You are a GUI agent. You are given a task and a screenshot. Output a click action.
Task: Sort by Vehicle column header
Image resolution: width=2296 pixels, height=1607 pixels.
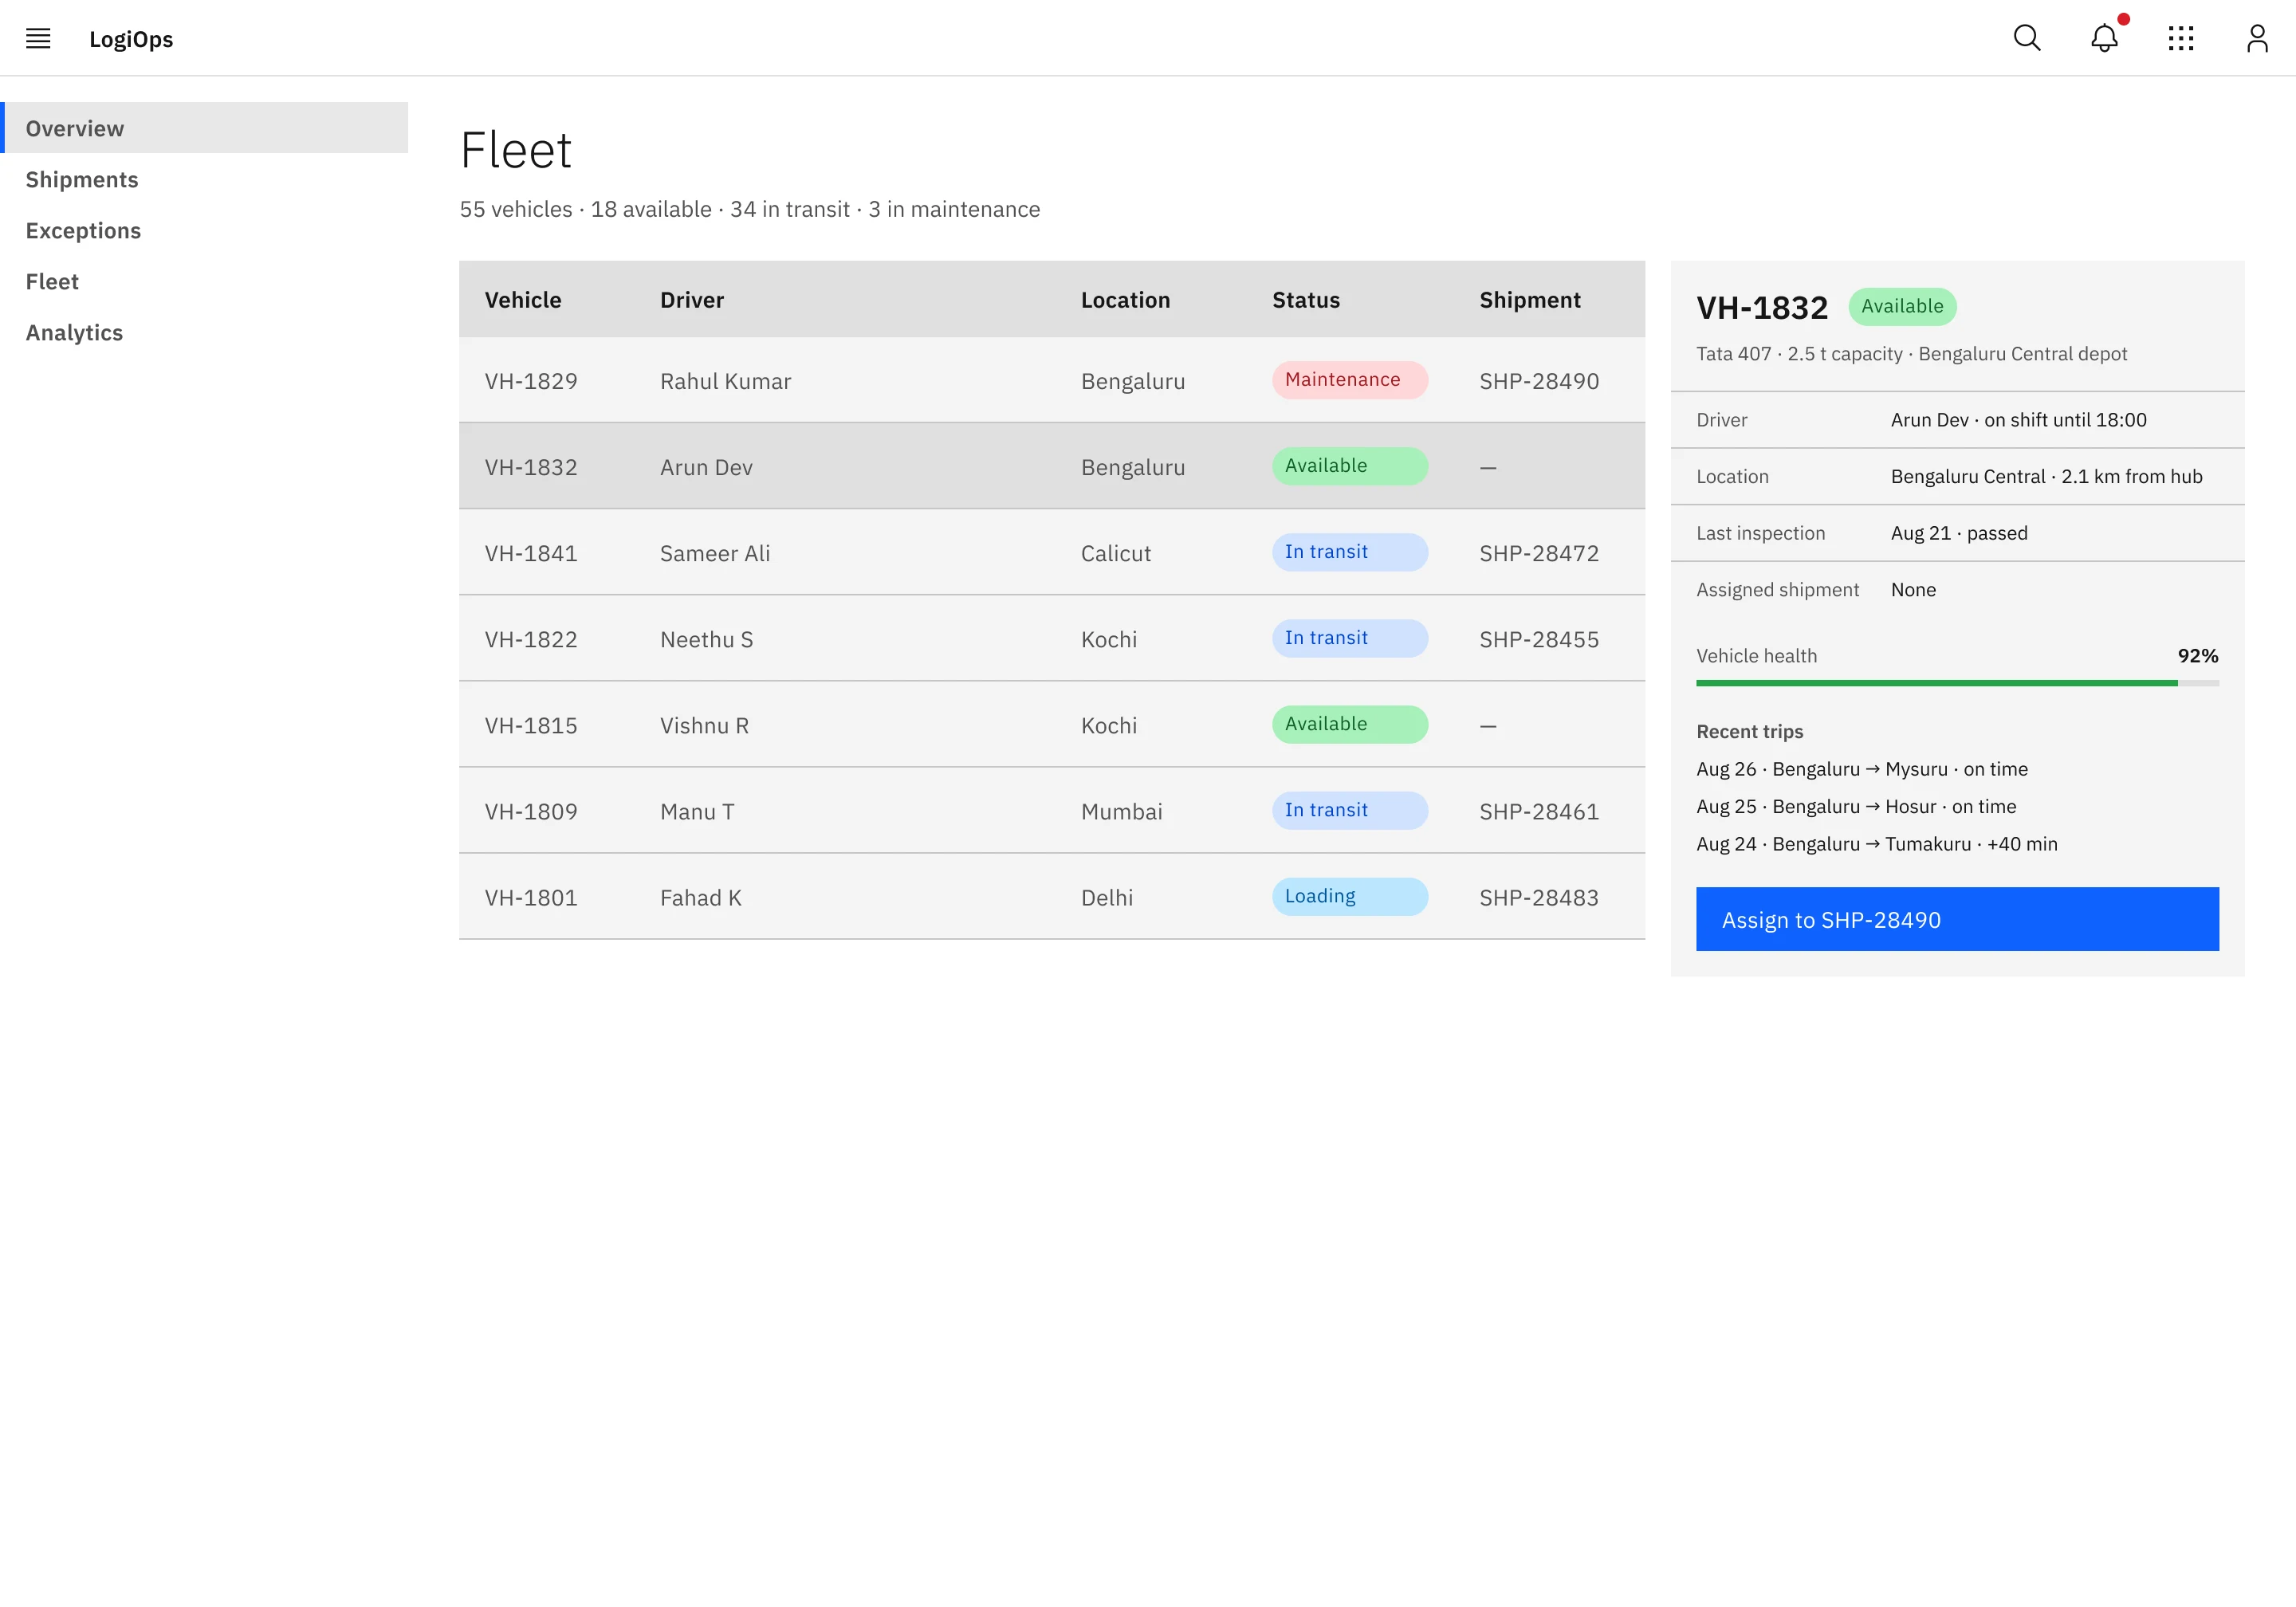[523, 300]
